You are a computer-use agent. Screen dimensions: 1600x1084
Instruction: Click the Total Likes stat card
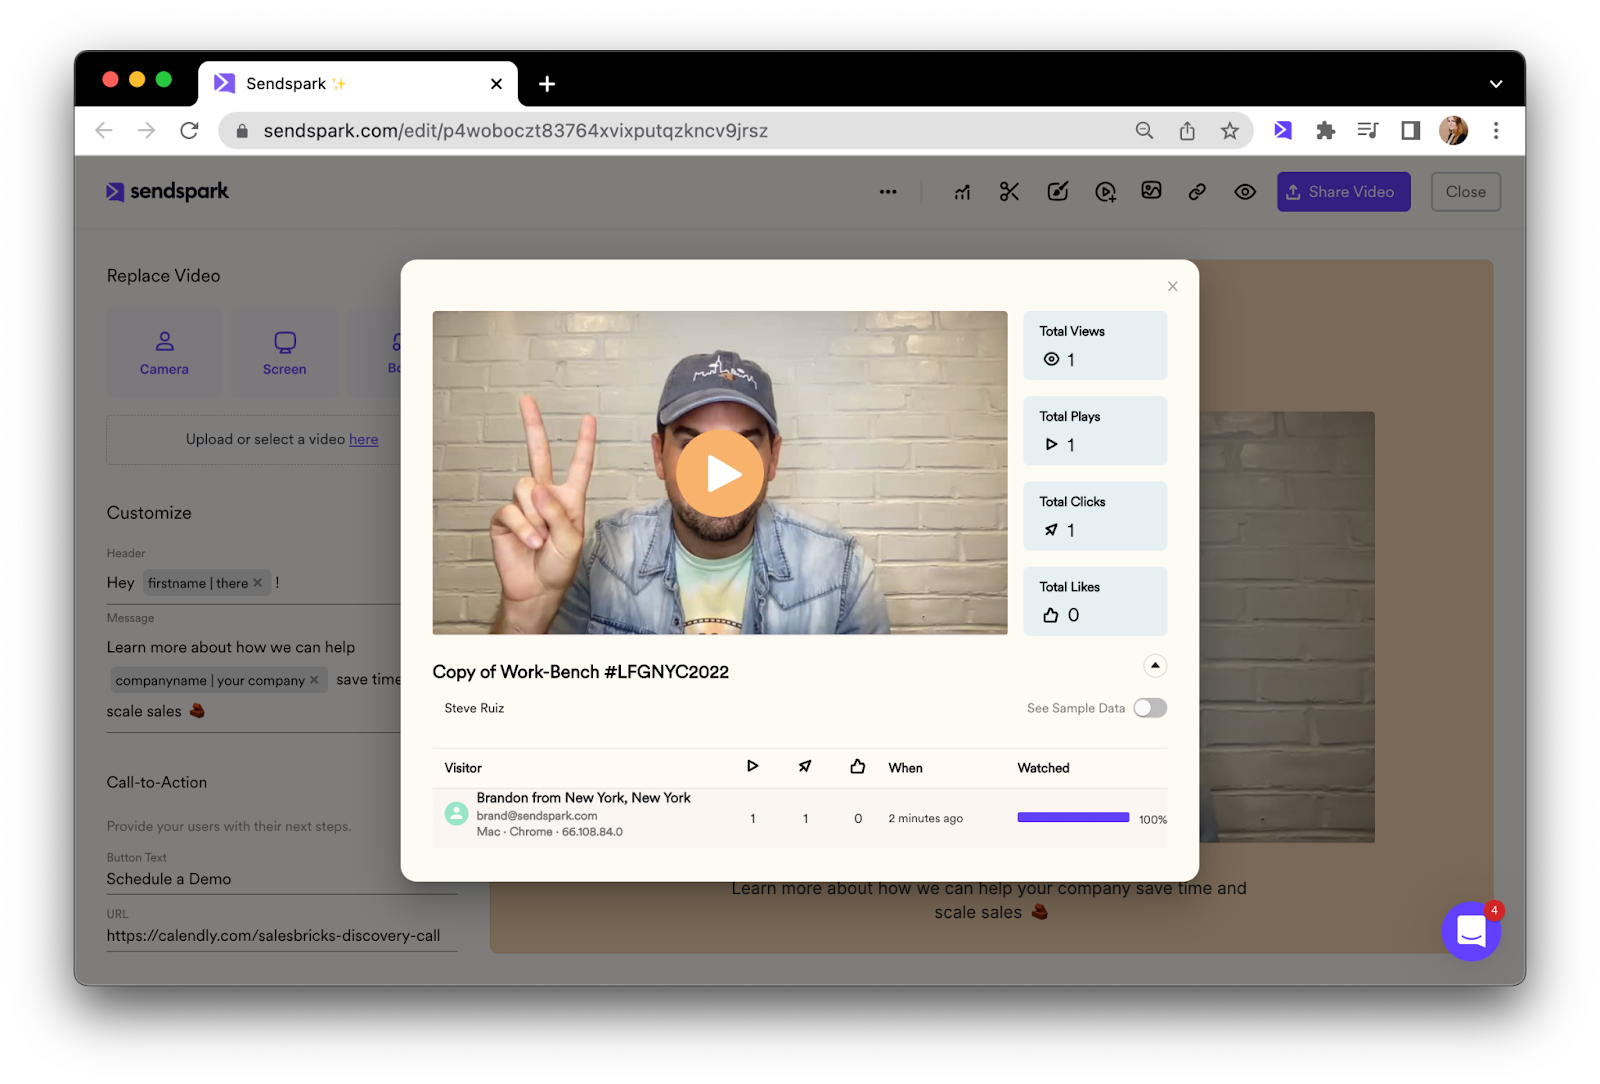pos(1095,601)
